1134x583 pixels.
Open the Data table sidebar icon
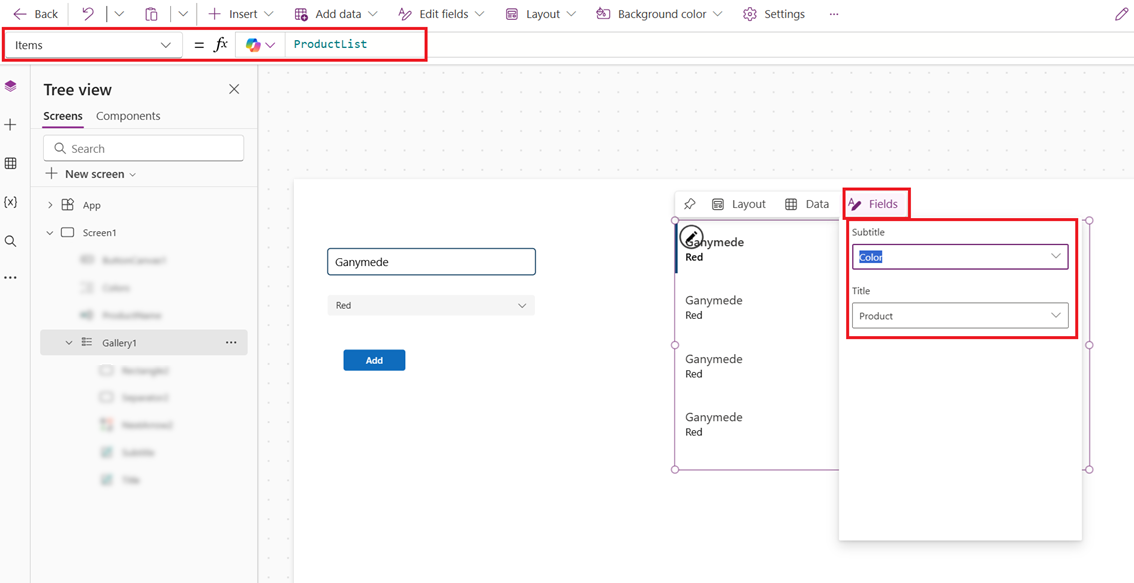coord(10,163)
